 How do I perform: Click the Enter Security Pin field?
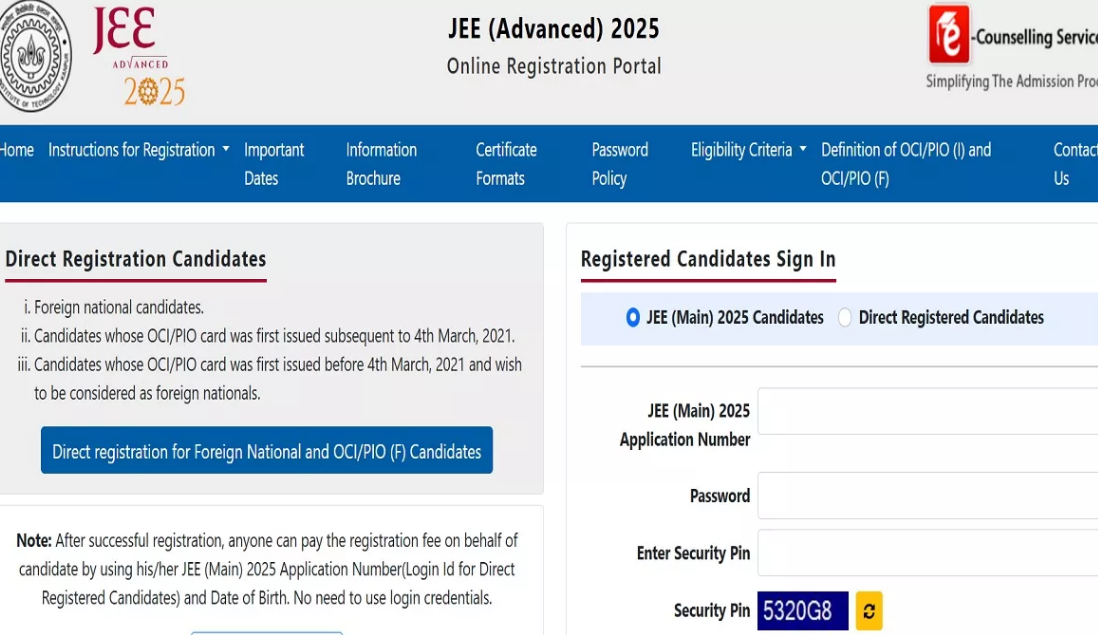point(927,553)
